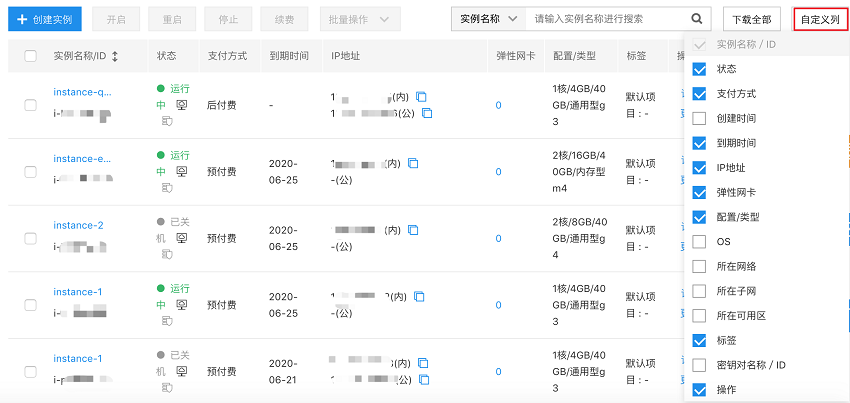This screenshot has height=403, width=850.
Task: Enable the 创建时间 column checkbox
Action: tap(699, 119)
